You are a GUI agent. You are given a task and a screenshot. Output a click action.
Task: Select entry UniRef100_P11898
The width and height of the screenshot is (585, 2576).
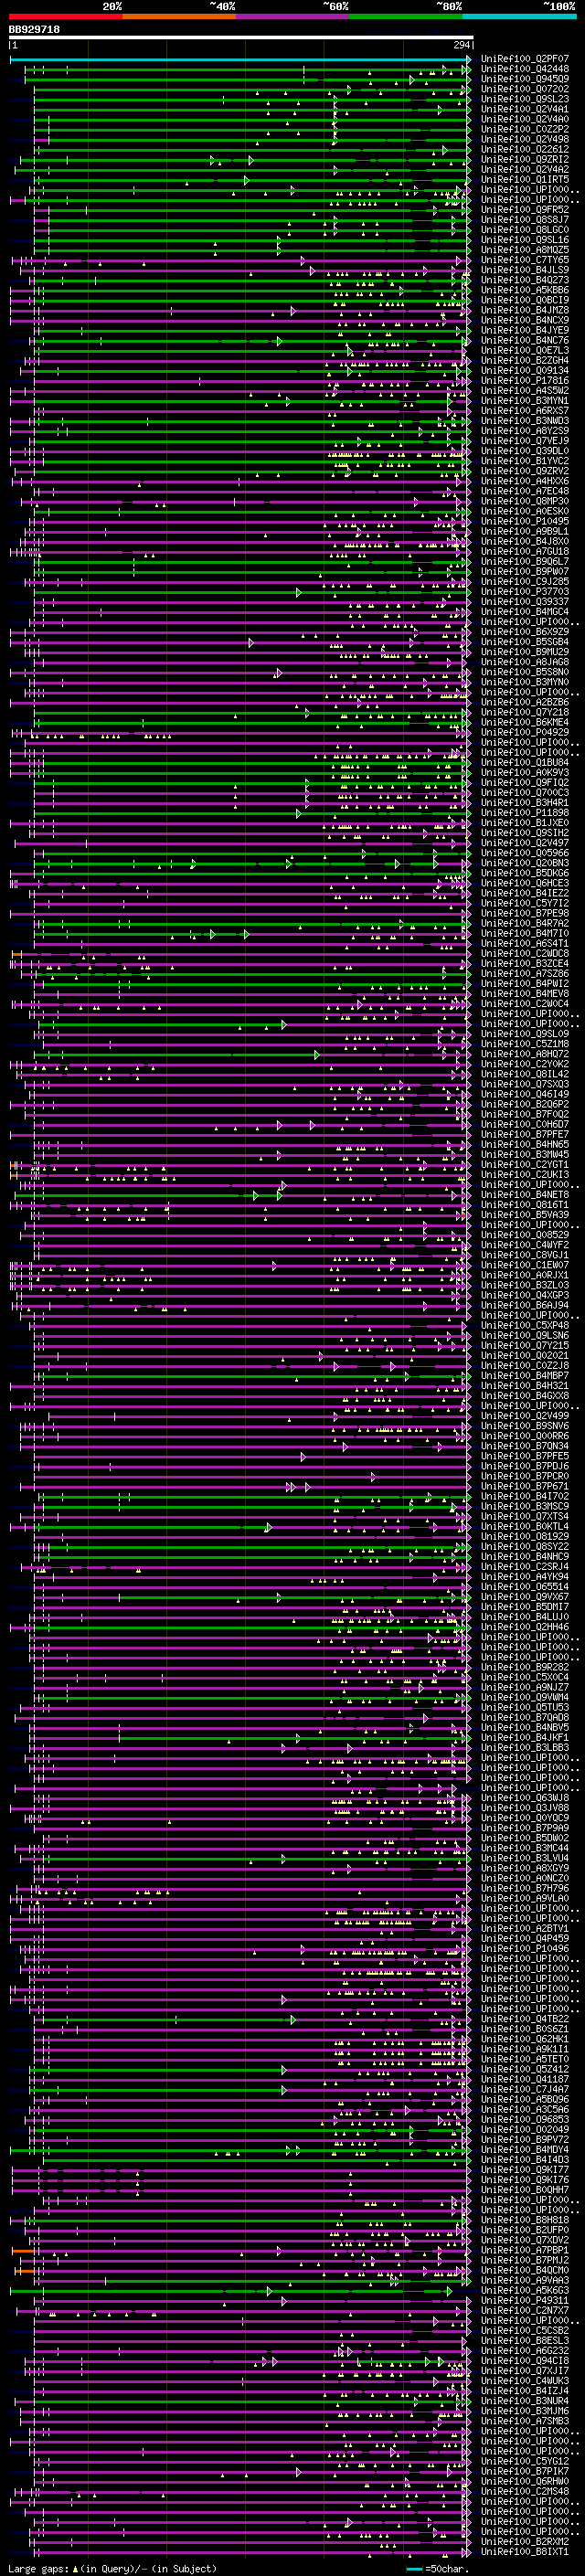[x=525, y=813]
